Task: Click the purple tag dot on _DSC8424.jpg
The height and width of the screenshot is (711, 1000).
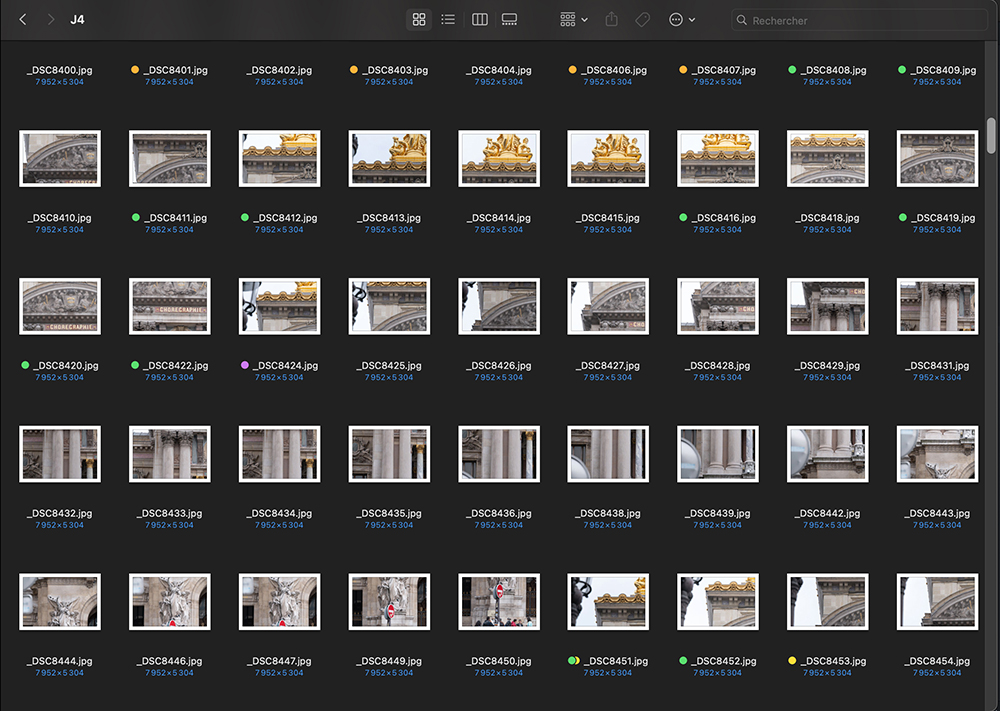Action: tap(245, 366)
